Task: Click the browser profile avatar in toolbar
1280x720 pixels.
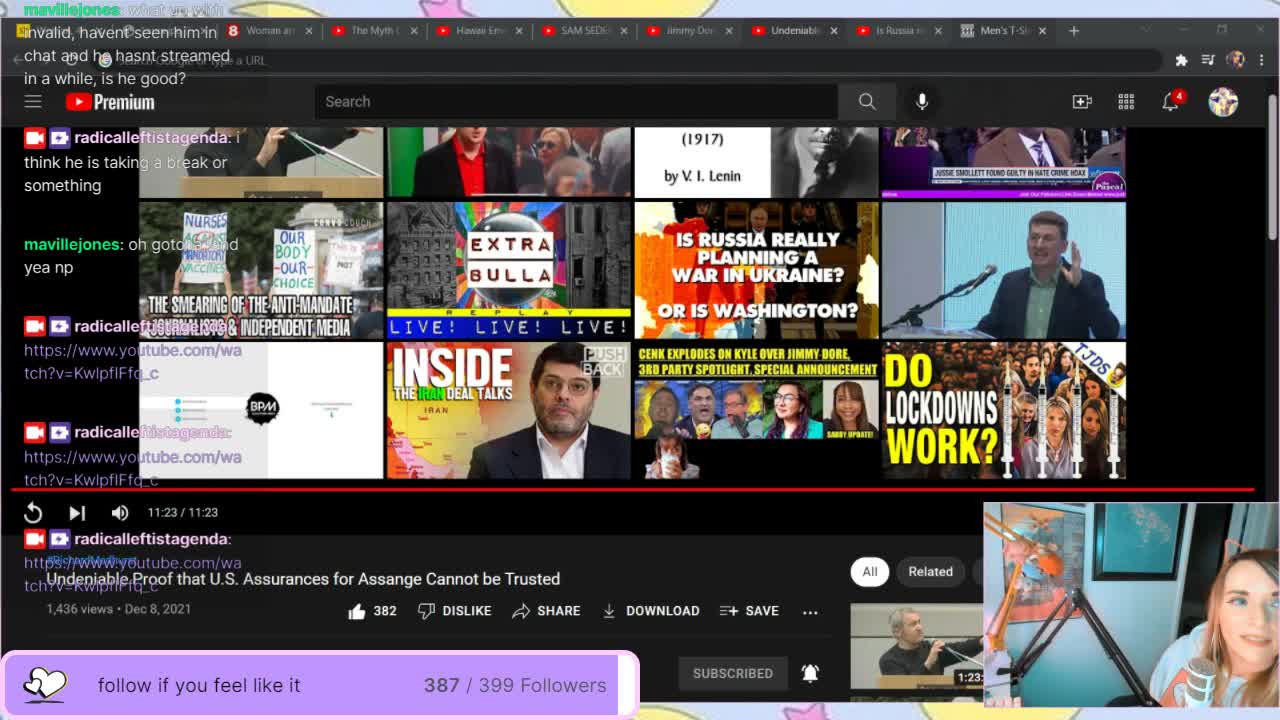Action: pyautogui.click(x=1236, y=60)
